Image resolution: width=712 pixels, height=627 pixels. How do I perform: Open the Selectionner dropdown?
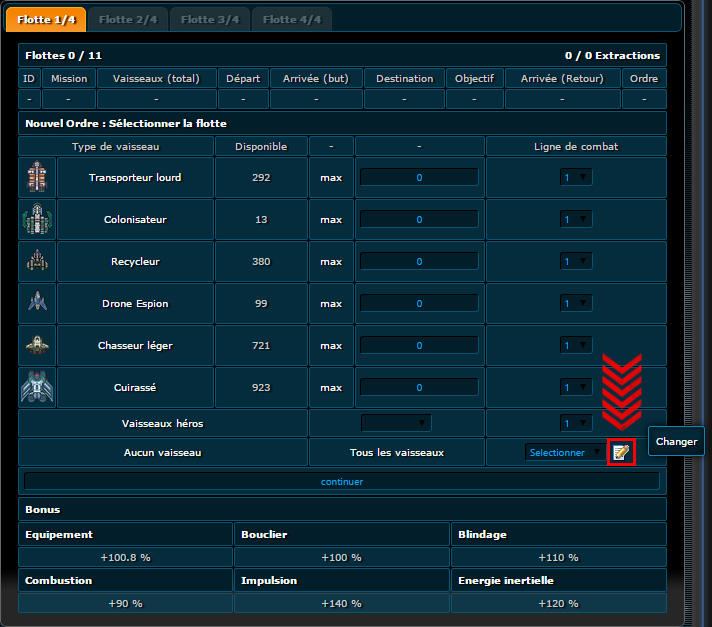pyautogui.click(x=564, y=453)
